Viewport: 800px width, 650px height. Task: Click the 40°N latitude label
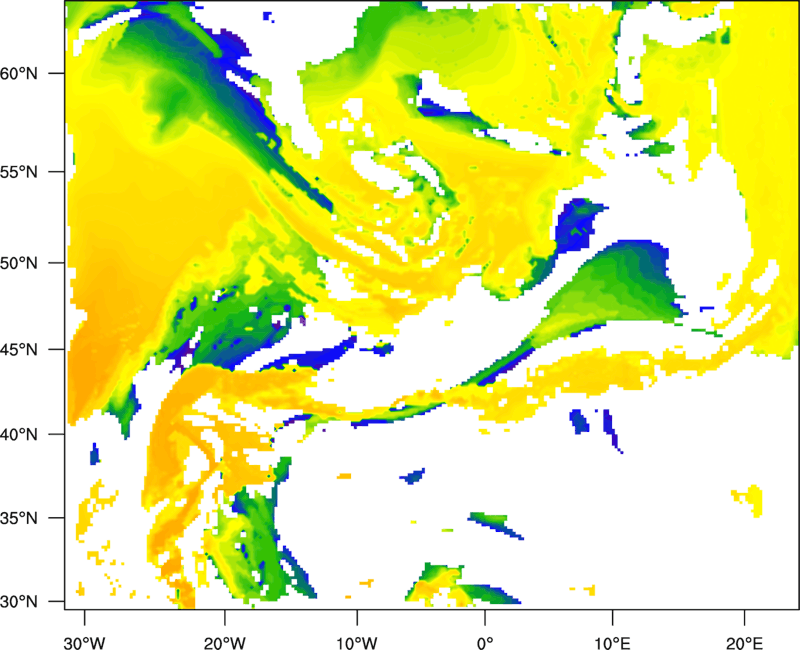point(19,435)
